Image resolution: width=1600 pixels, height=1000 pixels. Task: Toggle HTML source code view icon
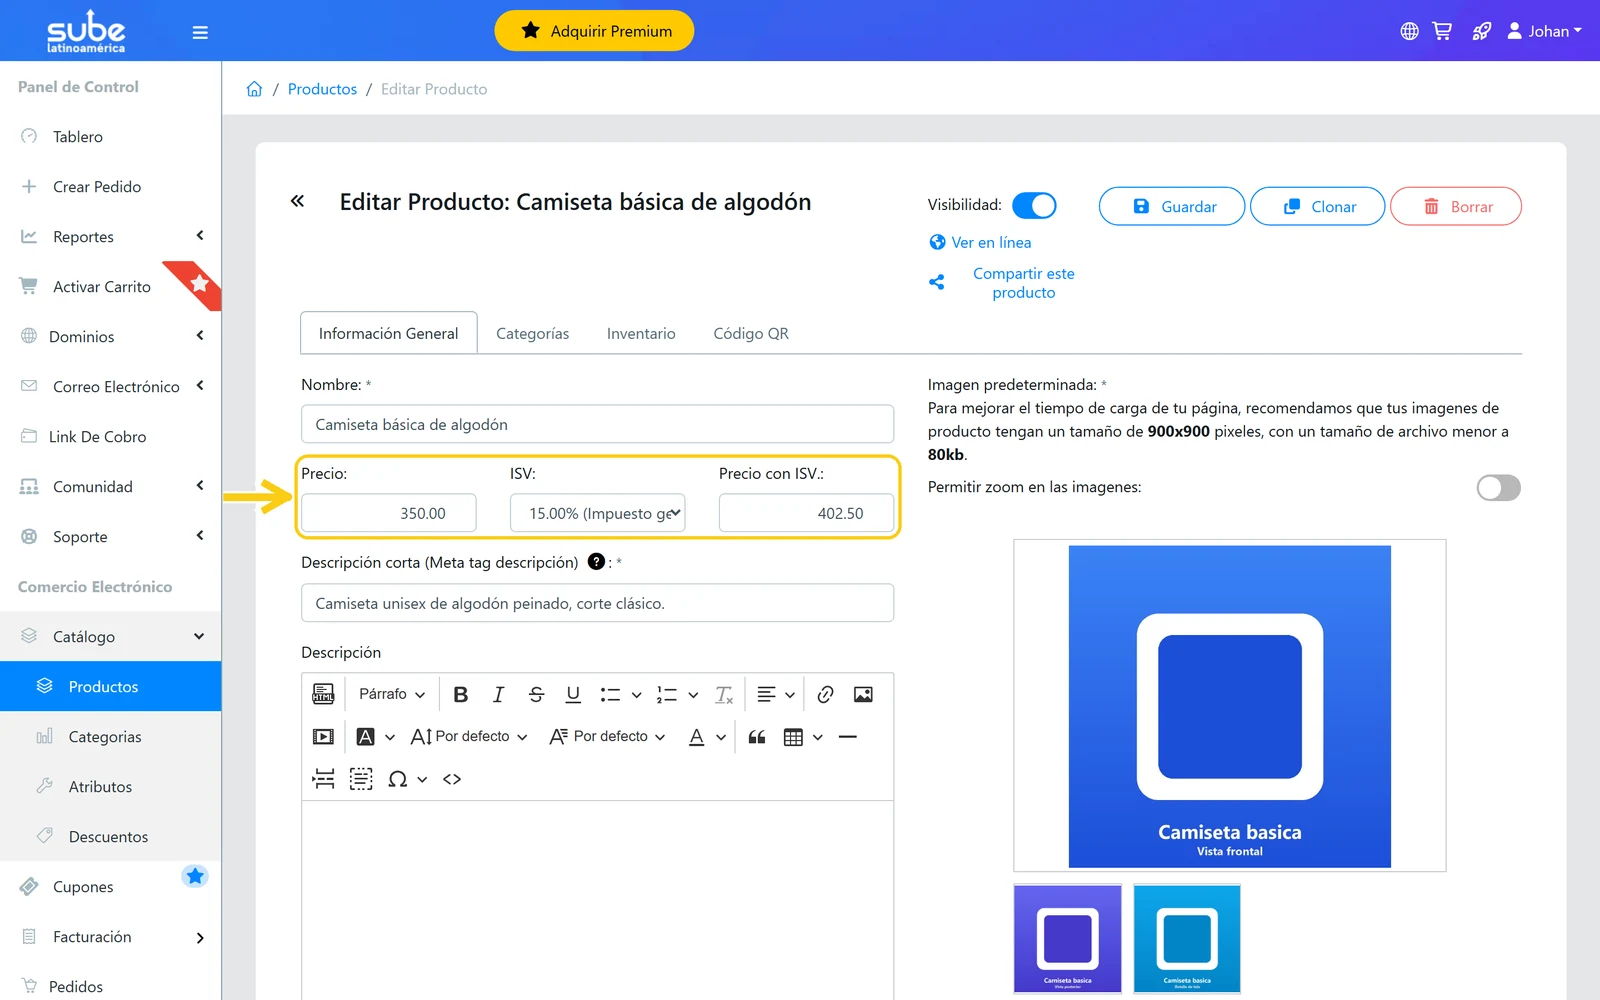[x=323, y=694]
